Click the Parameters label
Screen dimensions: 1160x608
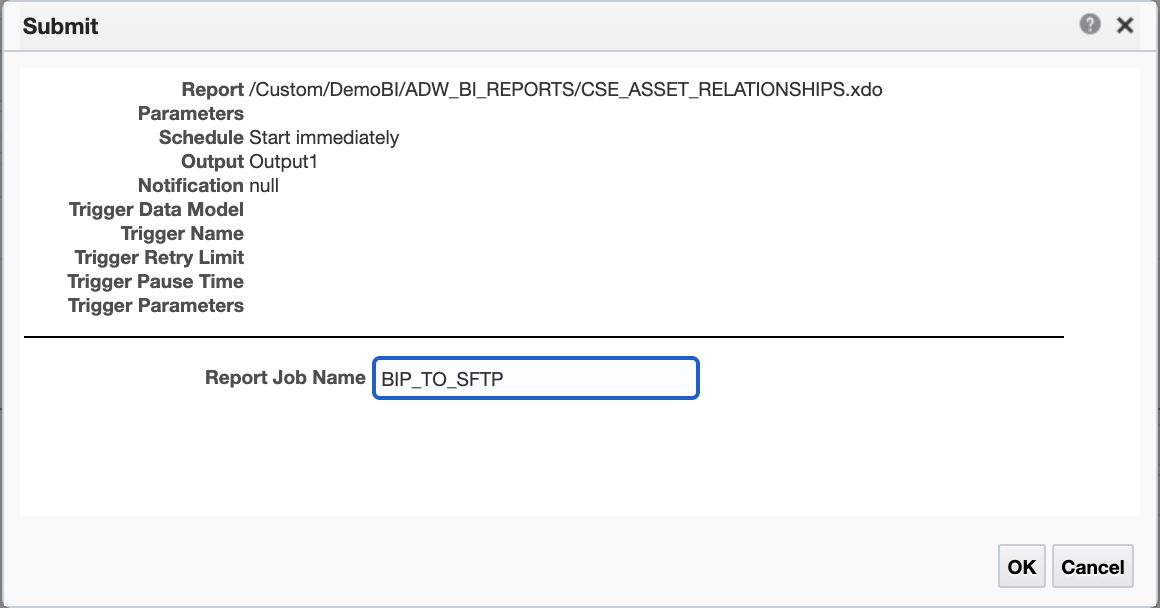click(190, 114)
